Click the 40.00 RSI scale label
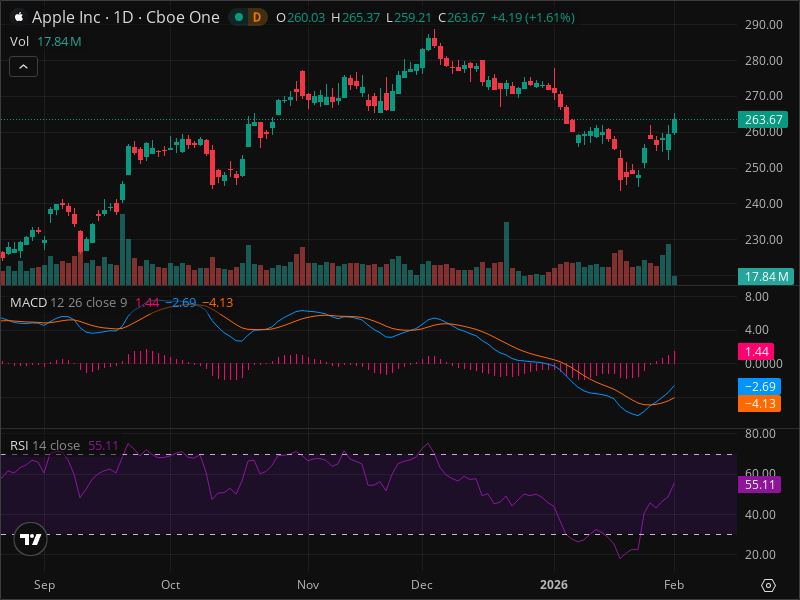Image resolution: width=800 pixels, height=600 pixels. [760, 515]
